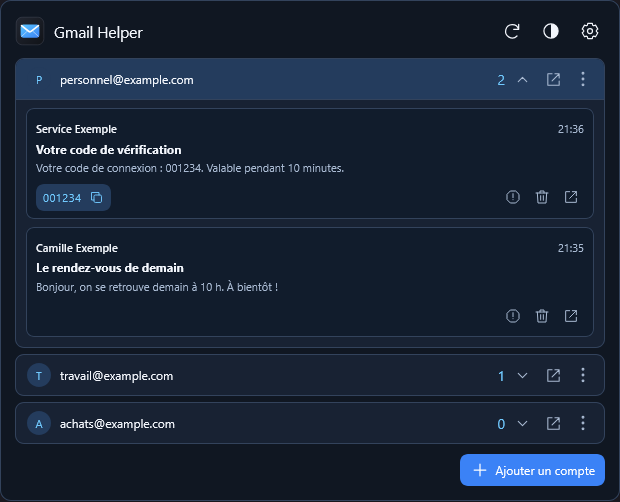
Task: Report Le rendez-vous de demain as spam
Action: [513, 316]
